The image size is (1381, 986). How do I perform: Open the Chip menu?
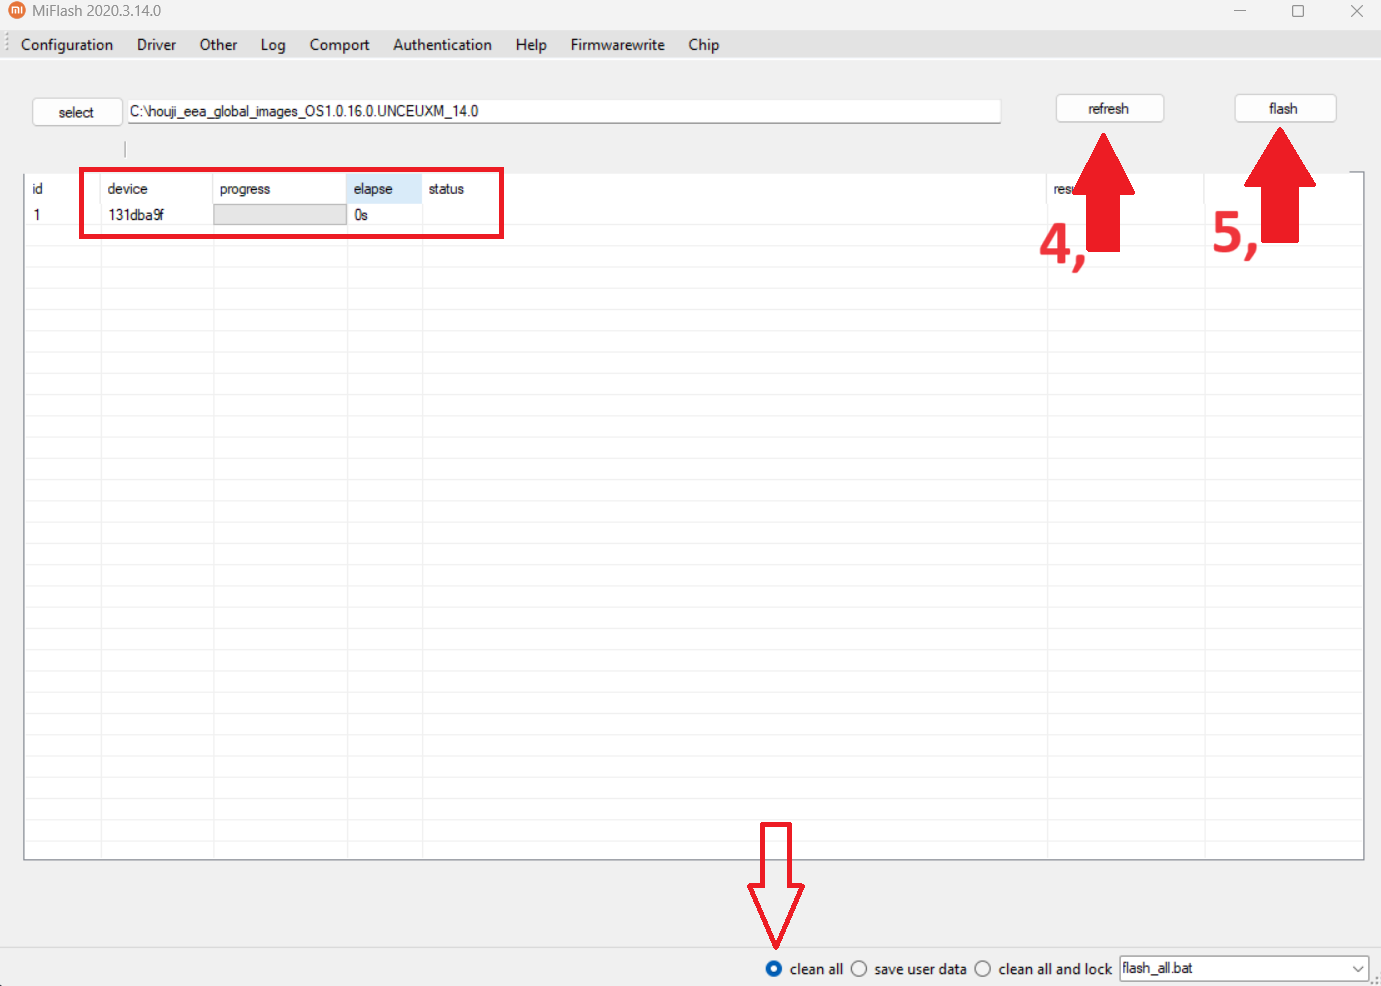click(703, 45)
